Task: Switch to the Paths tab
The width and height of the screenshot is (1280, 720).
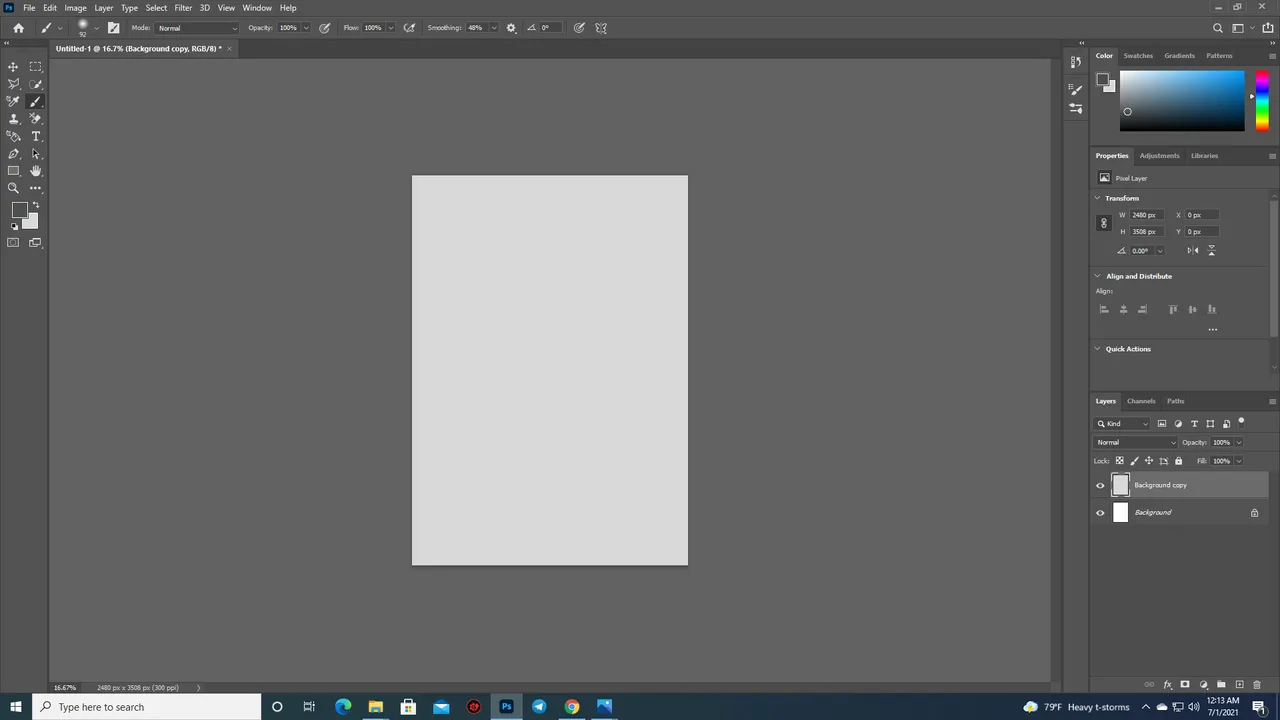Action: click(1175, 401)
